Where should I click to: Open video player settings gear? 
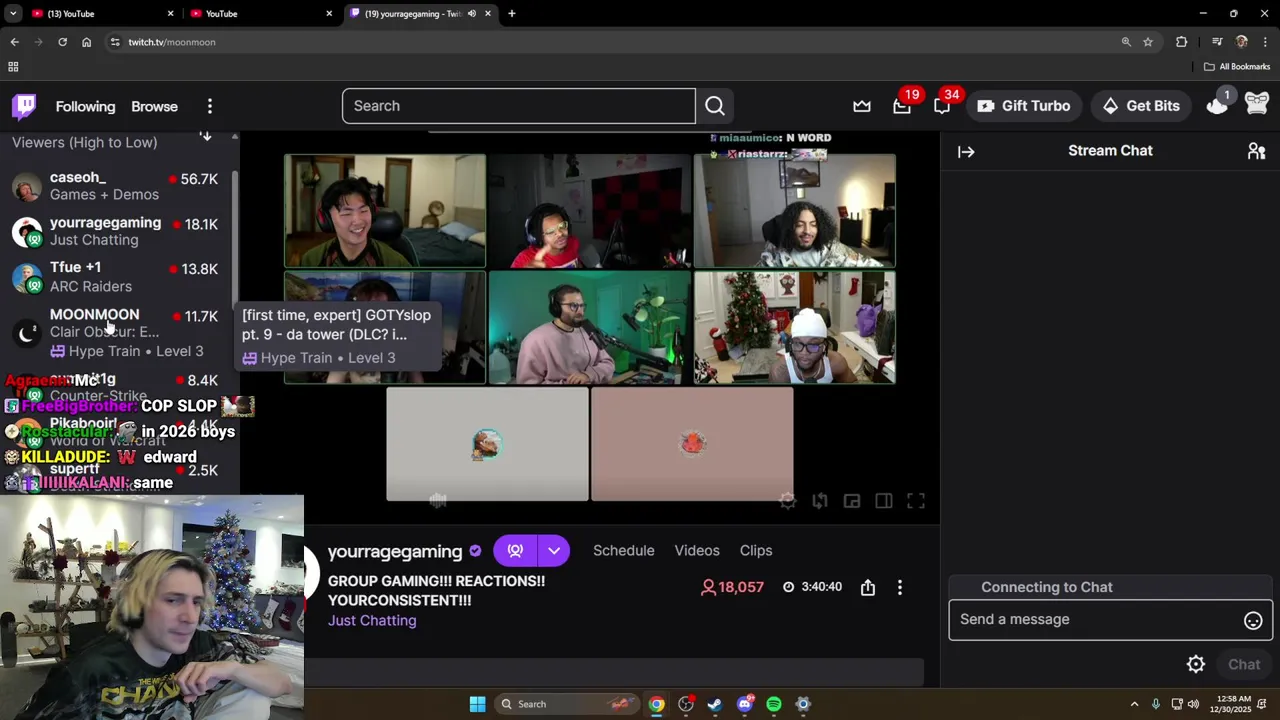point(788,501)
